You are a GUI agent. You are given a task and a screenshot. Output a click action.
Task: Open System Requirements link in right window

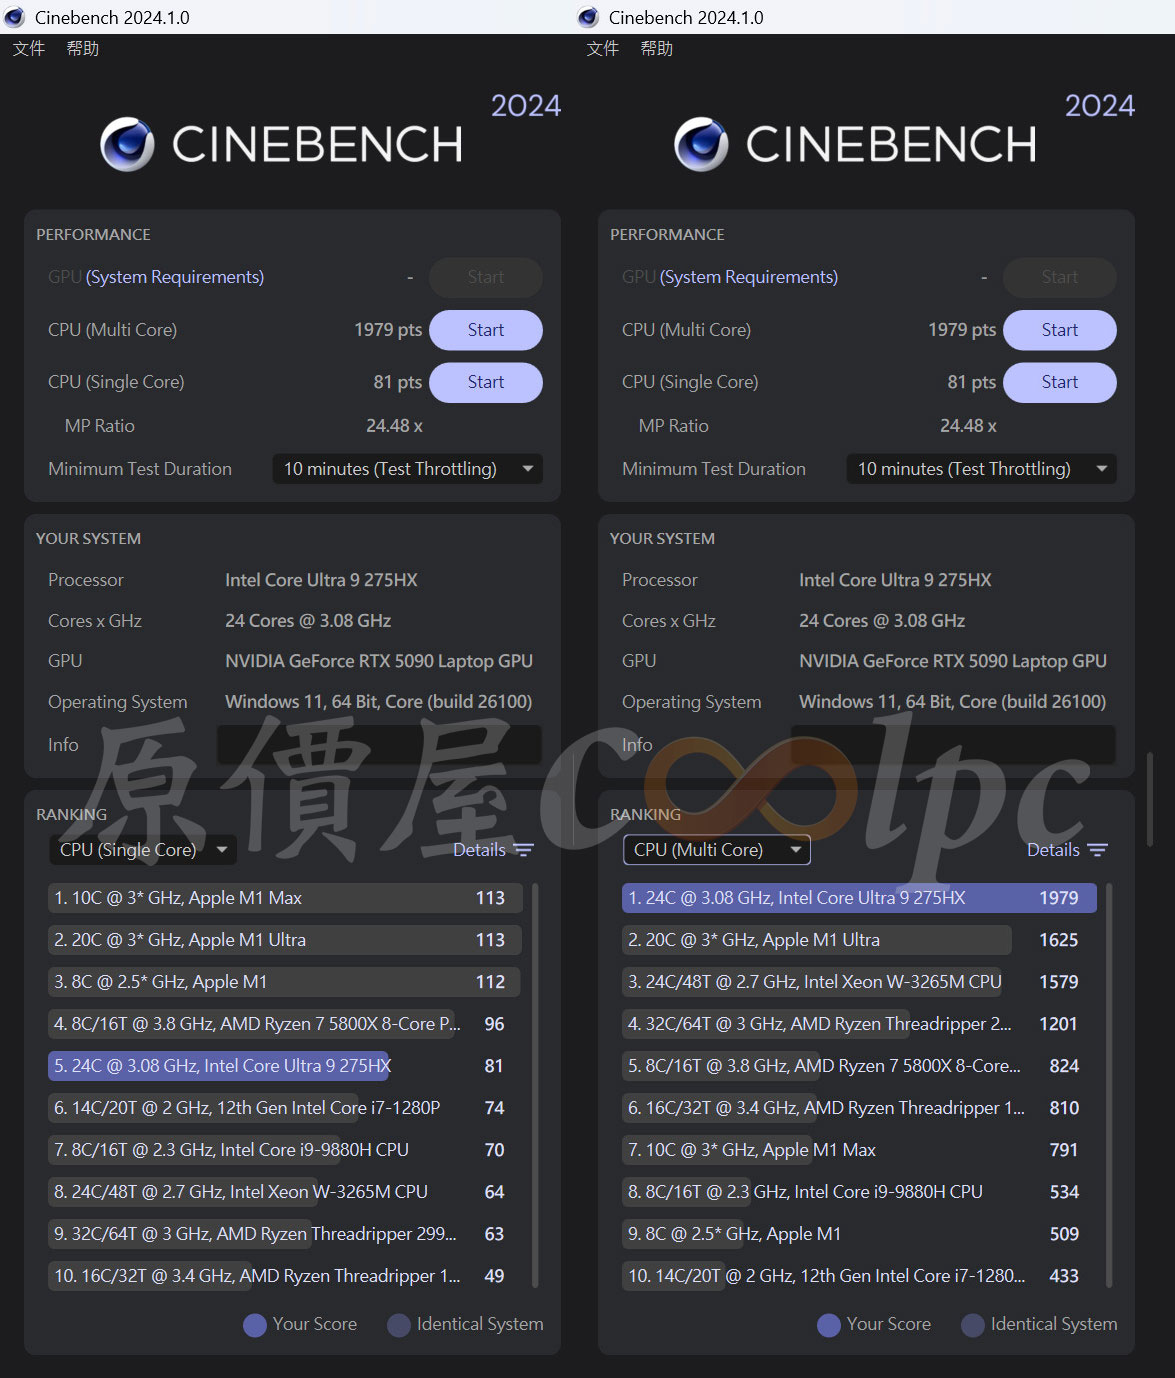749,277
